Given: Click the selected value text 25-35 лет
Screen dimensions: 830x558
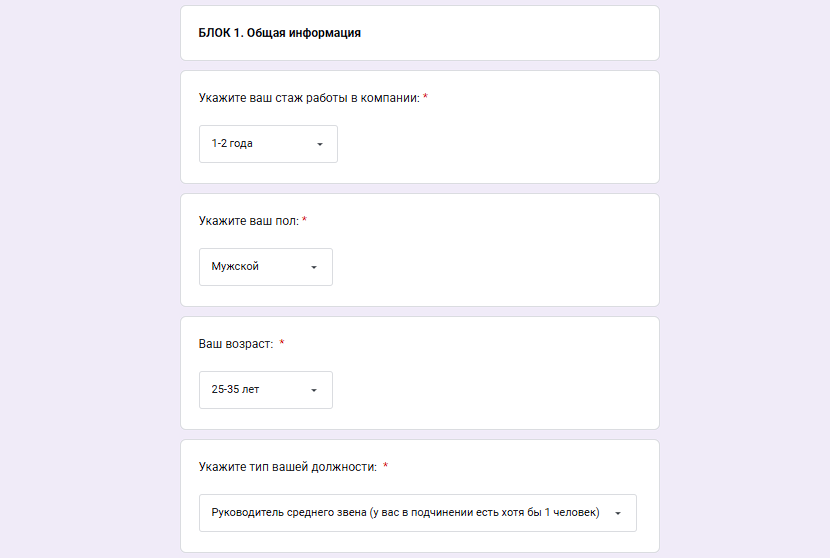Looking at the screenshot, I should tap(236, 390).
